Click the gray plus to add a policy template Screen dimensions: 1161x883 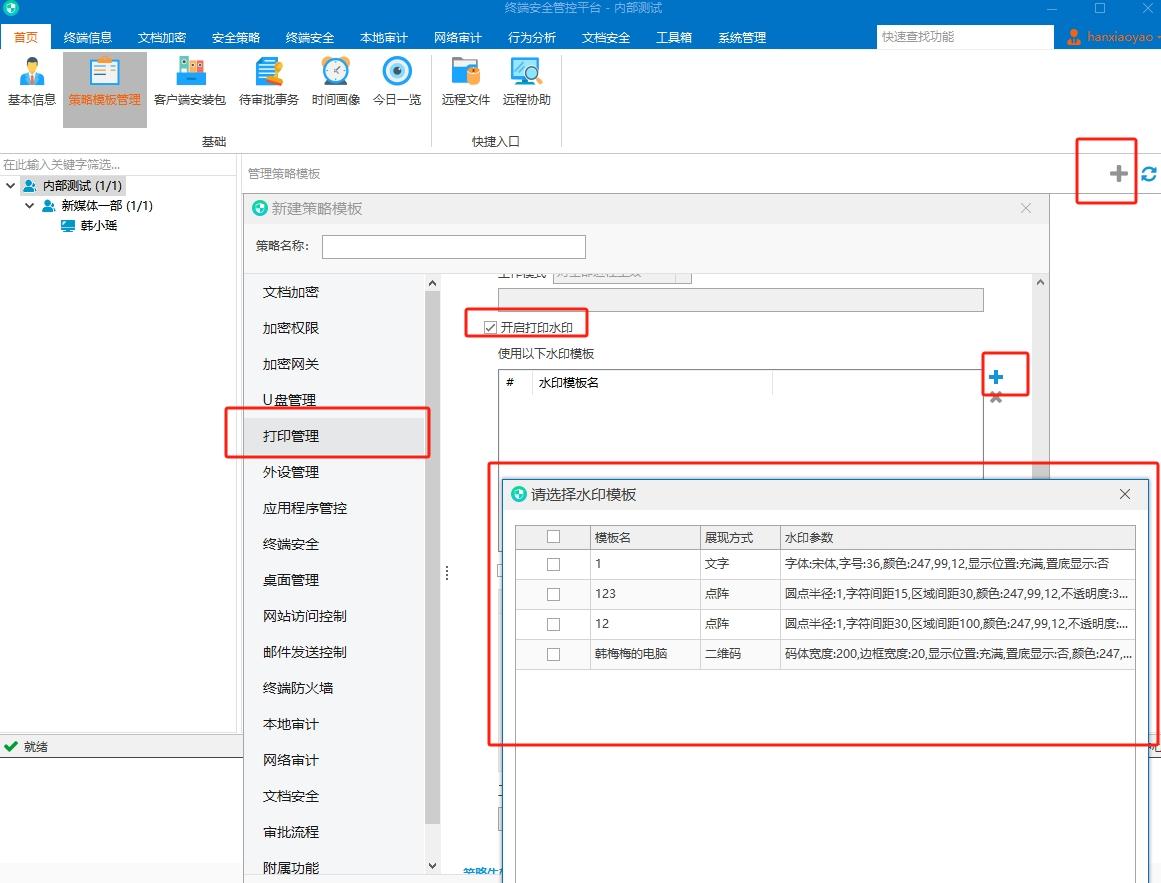pyautogui.click(x=1118, y=173)
